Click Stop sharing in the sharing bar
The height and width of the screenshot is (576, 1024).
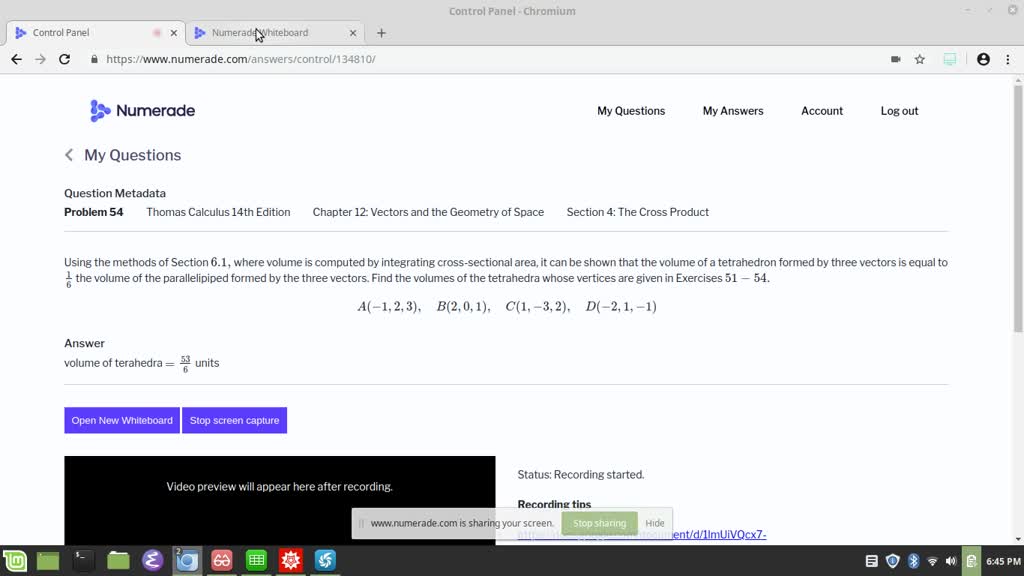tap(599, 523)
